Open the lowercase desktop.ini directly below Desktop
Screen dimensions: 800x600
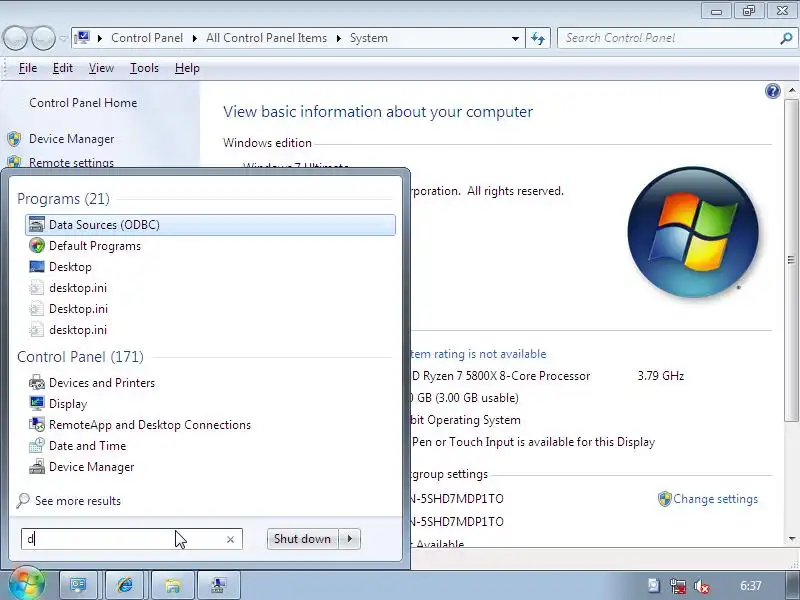click(x=210, y=288)
